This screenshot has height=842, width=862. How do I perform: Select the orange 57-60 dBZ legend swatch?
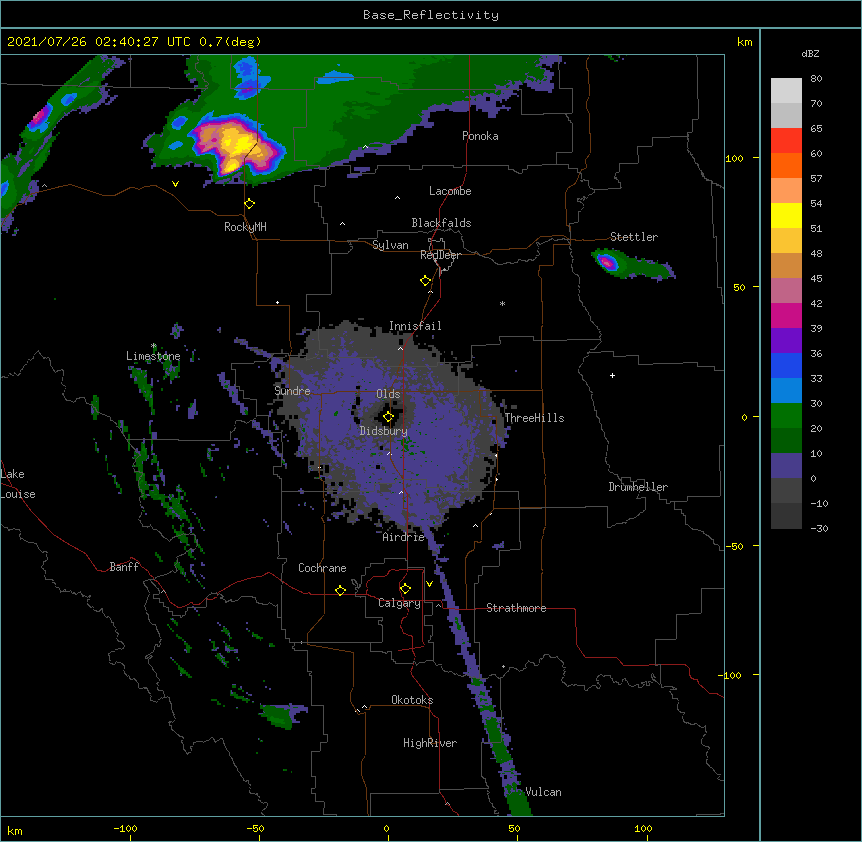[786, 165]
